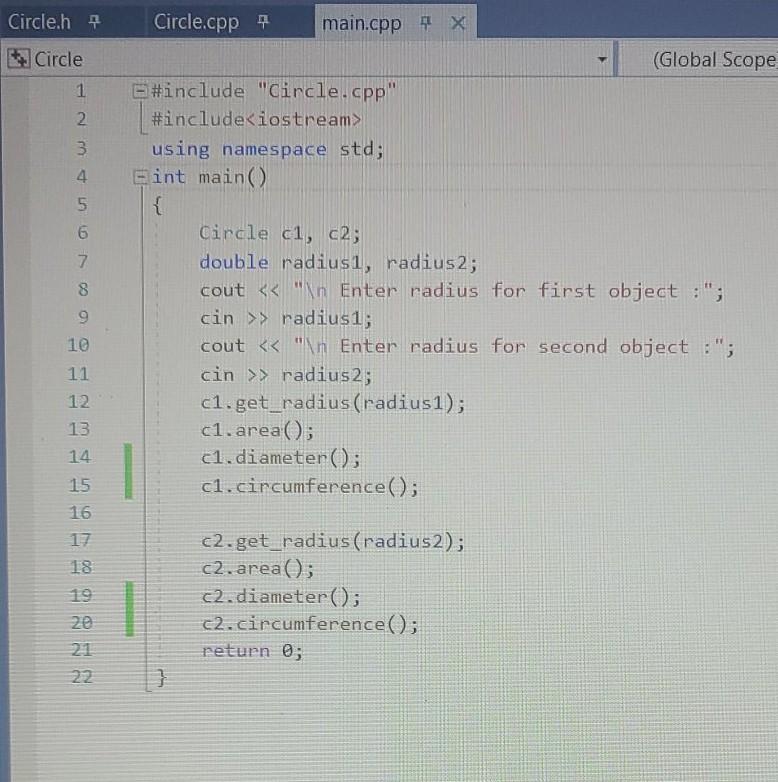Toggle pin on main.cpp tab
This screenshot has width=778, height=782.
pos(425,22)
